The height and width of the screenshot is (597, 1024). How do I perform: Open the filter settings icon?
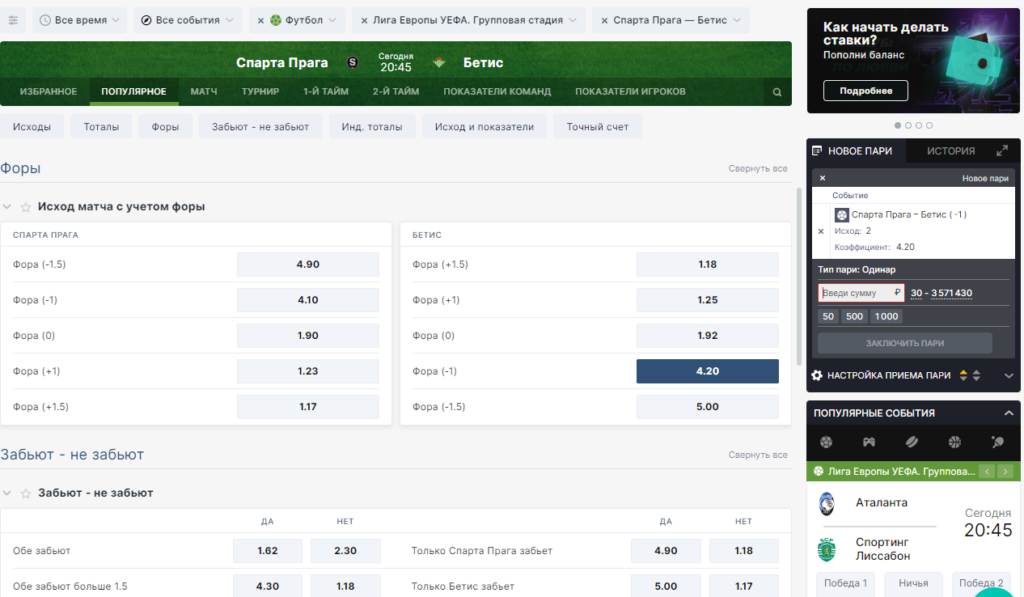12,20
